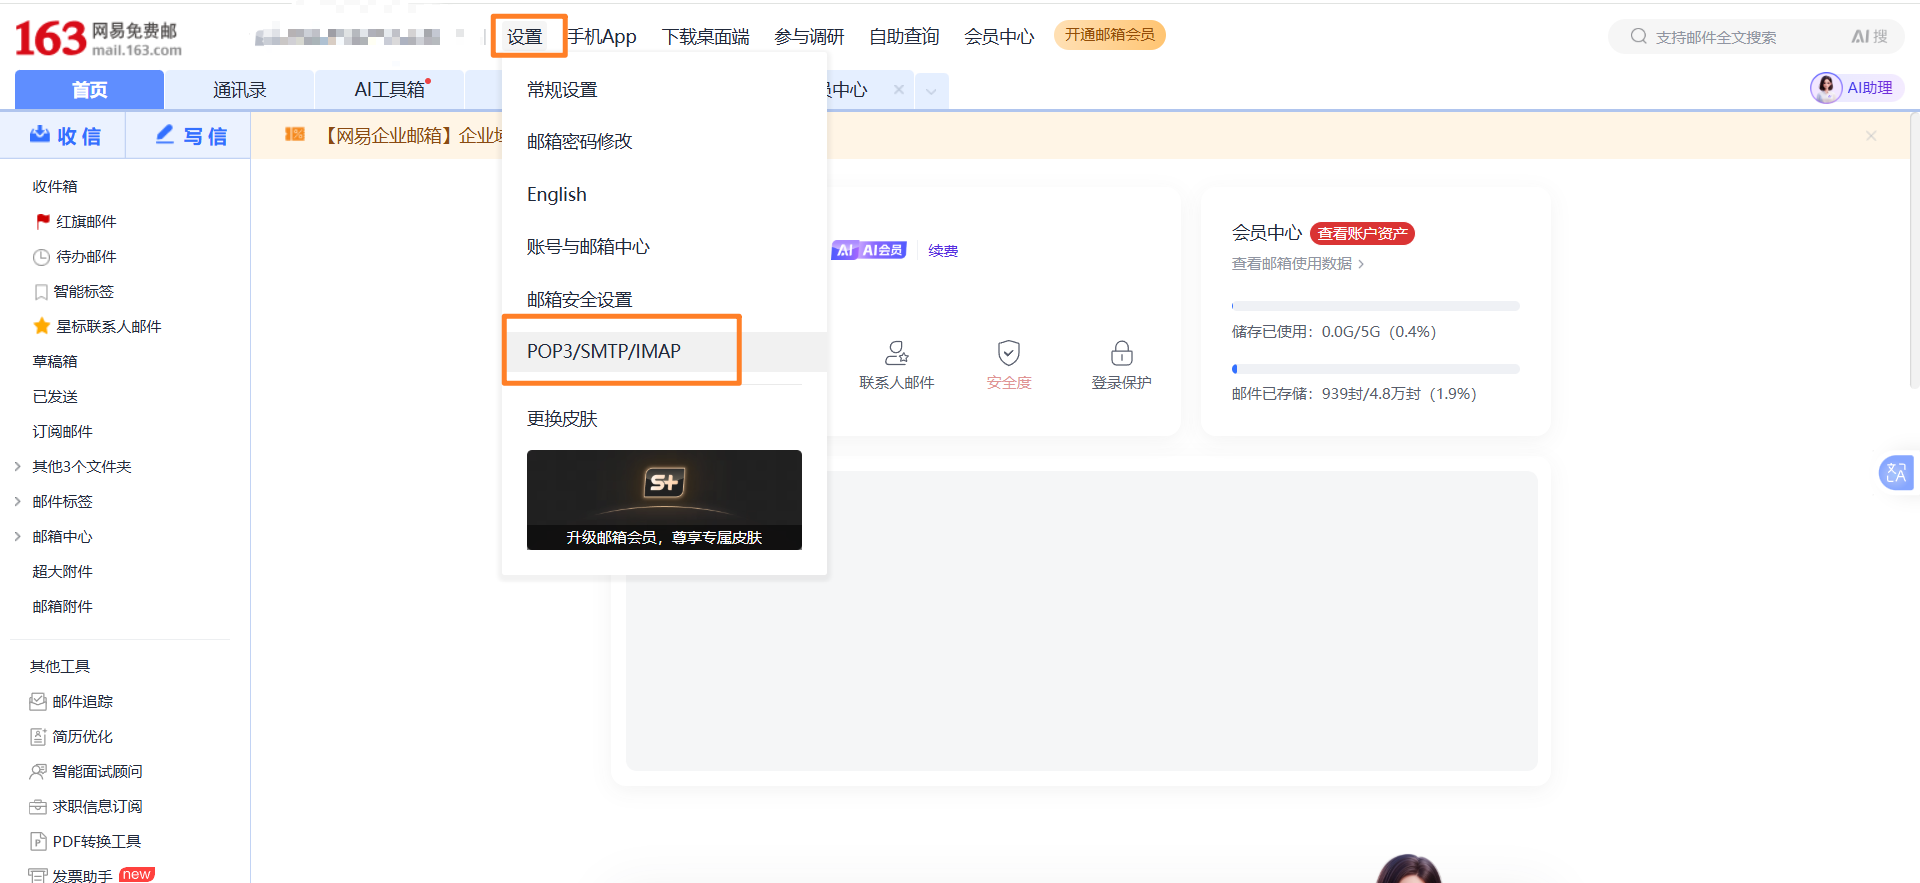
Task: Expand 邮箱中心 tree
Action: [18, 536]
